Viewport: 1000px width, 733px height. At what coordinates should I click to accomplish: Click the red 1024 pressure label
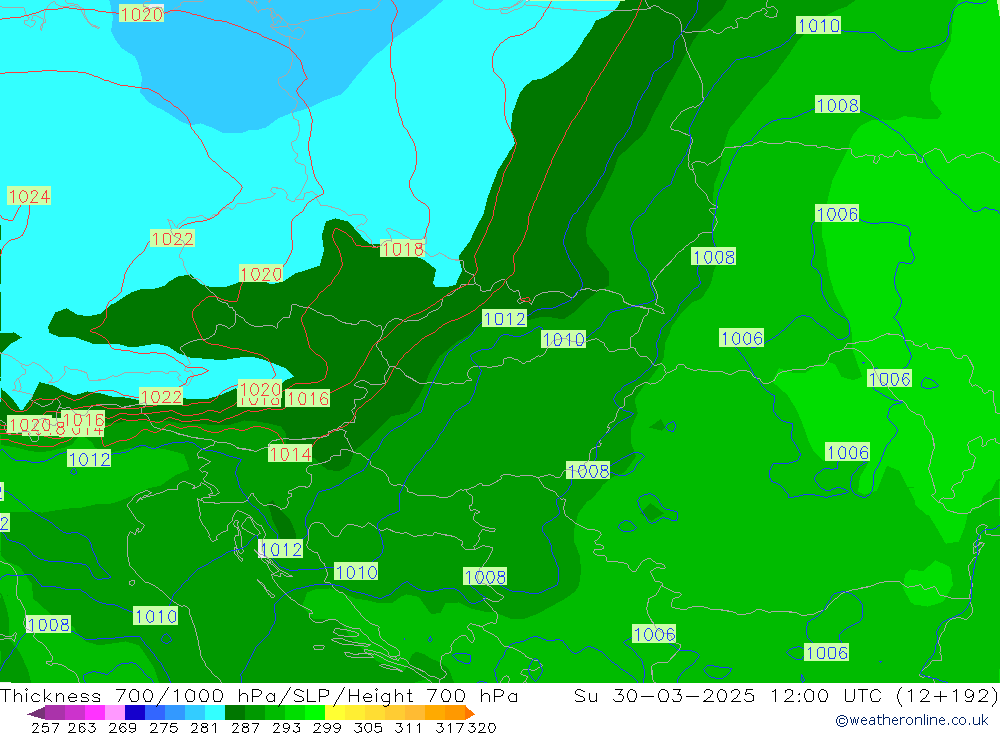(29, 196)
